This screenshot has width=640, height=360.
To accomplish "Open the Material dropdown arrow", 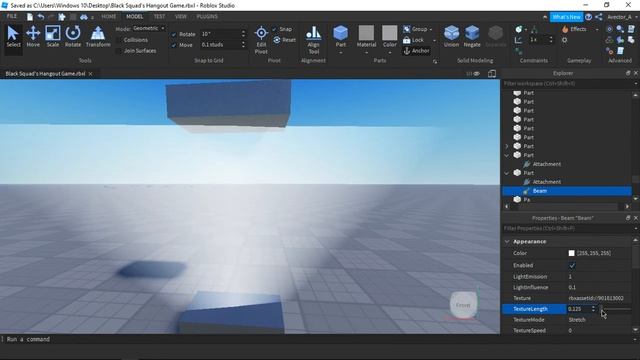I will (366, 53).
